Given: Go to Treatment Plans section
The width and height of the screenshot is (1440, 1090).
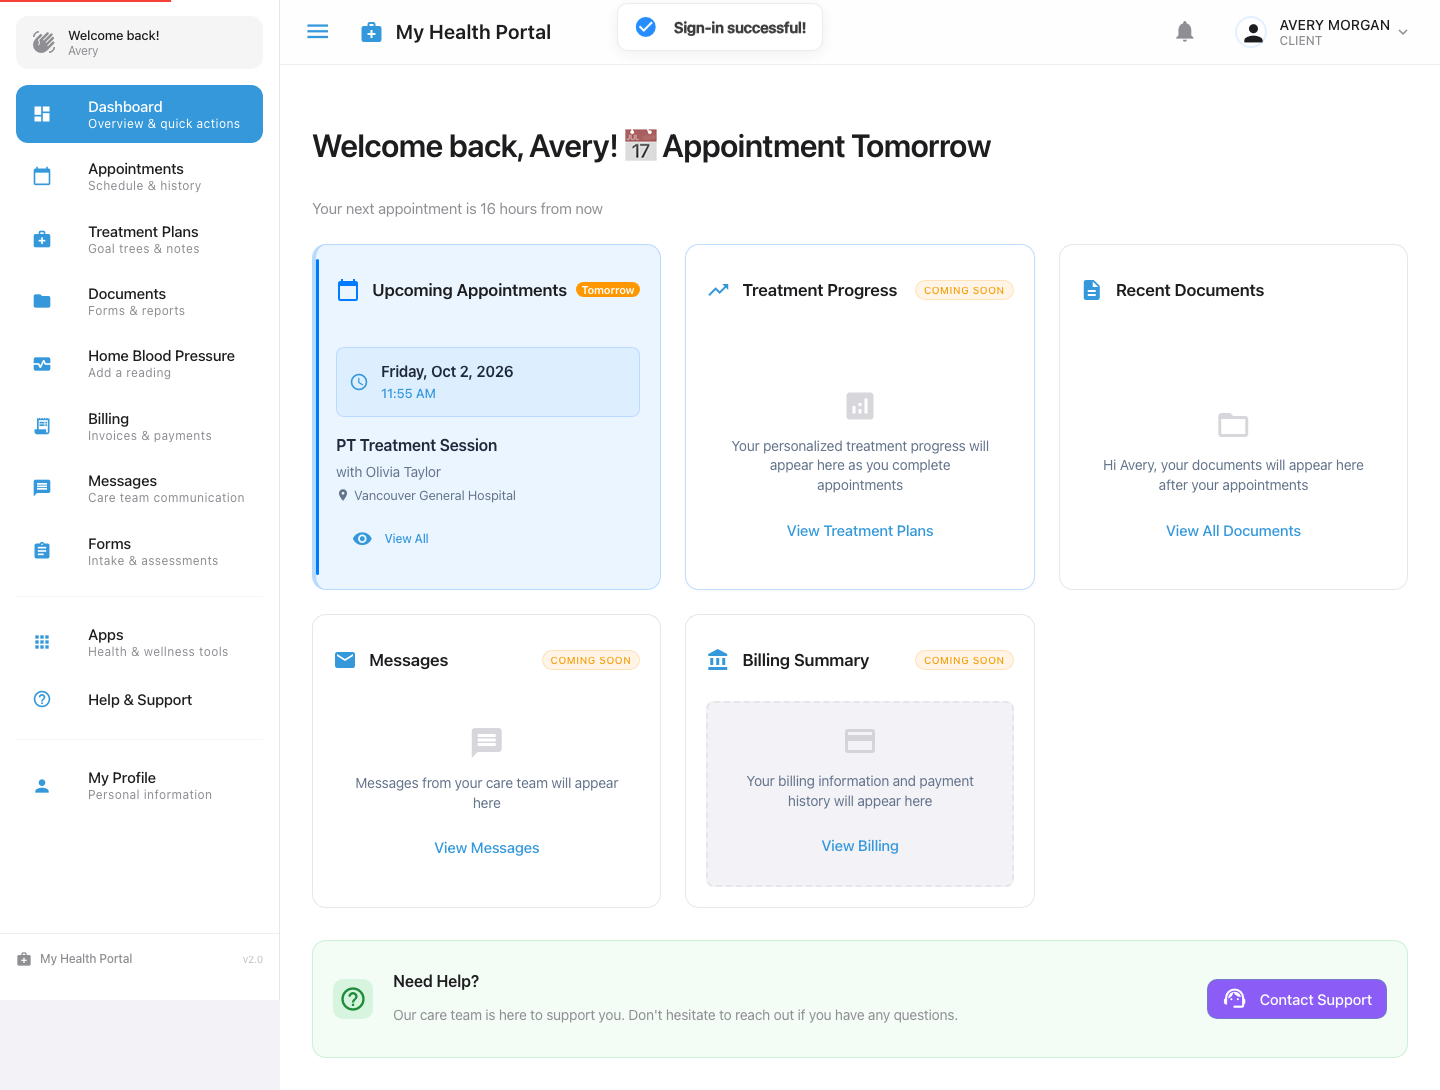Looking at the screenshot, I should point(140,240).
